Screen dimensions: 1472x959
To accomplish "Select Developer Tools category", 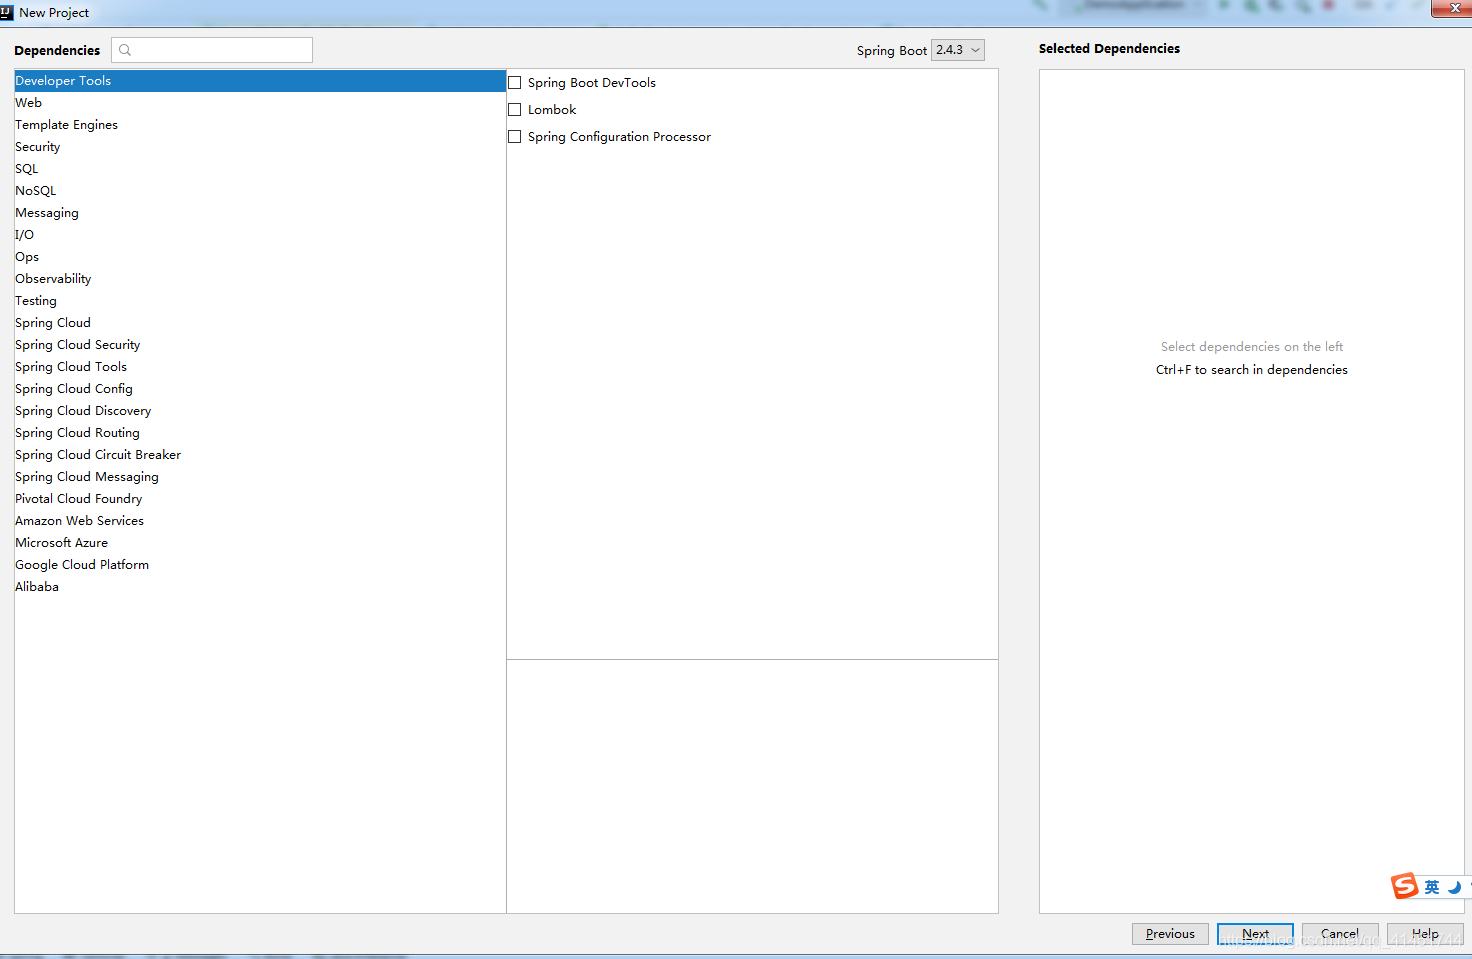I will (x=260, y=81).
